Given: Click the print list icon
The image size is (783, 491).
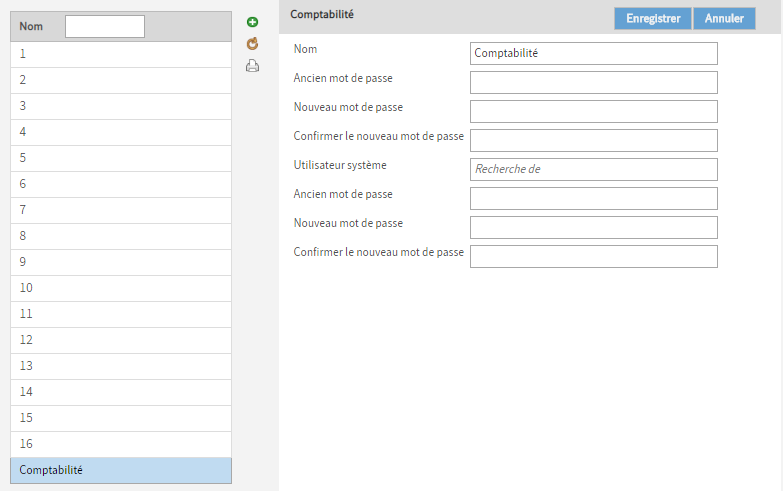Looking at the screenshot, I should pos(253,66).
